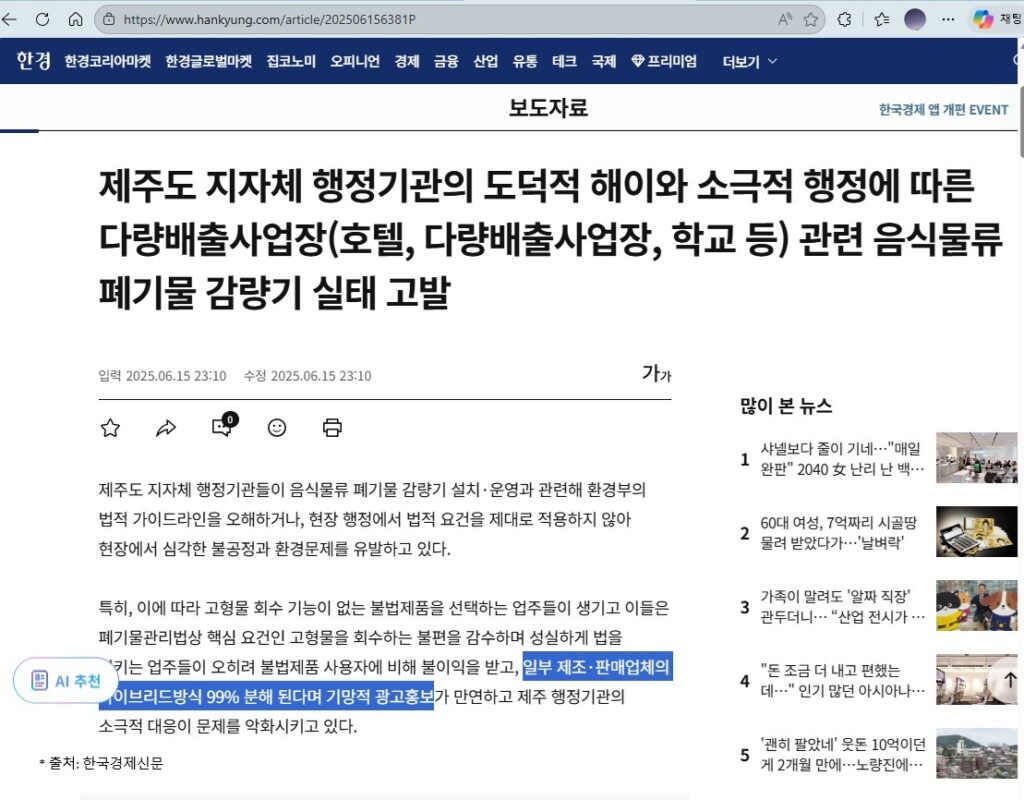The image size is (1024, 800).
Task: Open thumbnail for ranked news item 1
Action: click(977, 457)
